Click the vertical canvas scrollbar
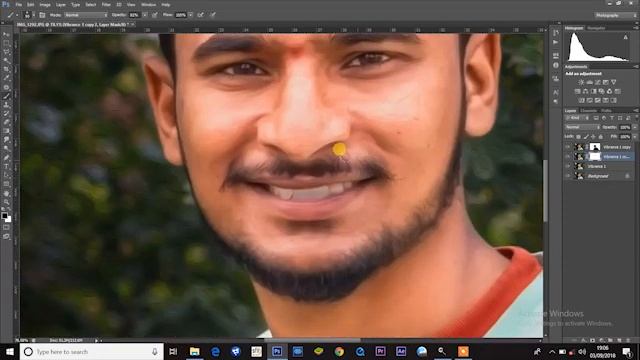This screenshot has height=360, width=640. (545, 191)
